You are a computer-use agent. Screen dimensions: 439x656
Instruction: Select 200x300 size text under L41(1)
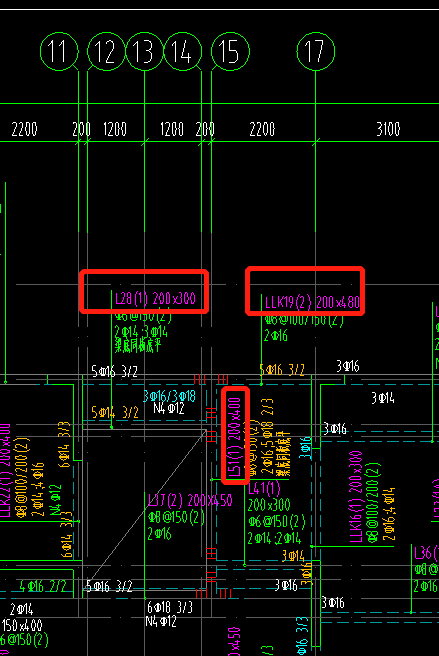[x=269, y=505]
